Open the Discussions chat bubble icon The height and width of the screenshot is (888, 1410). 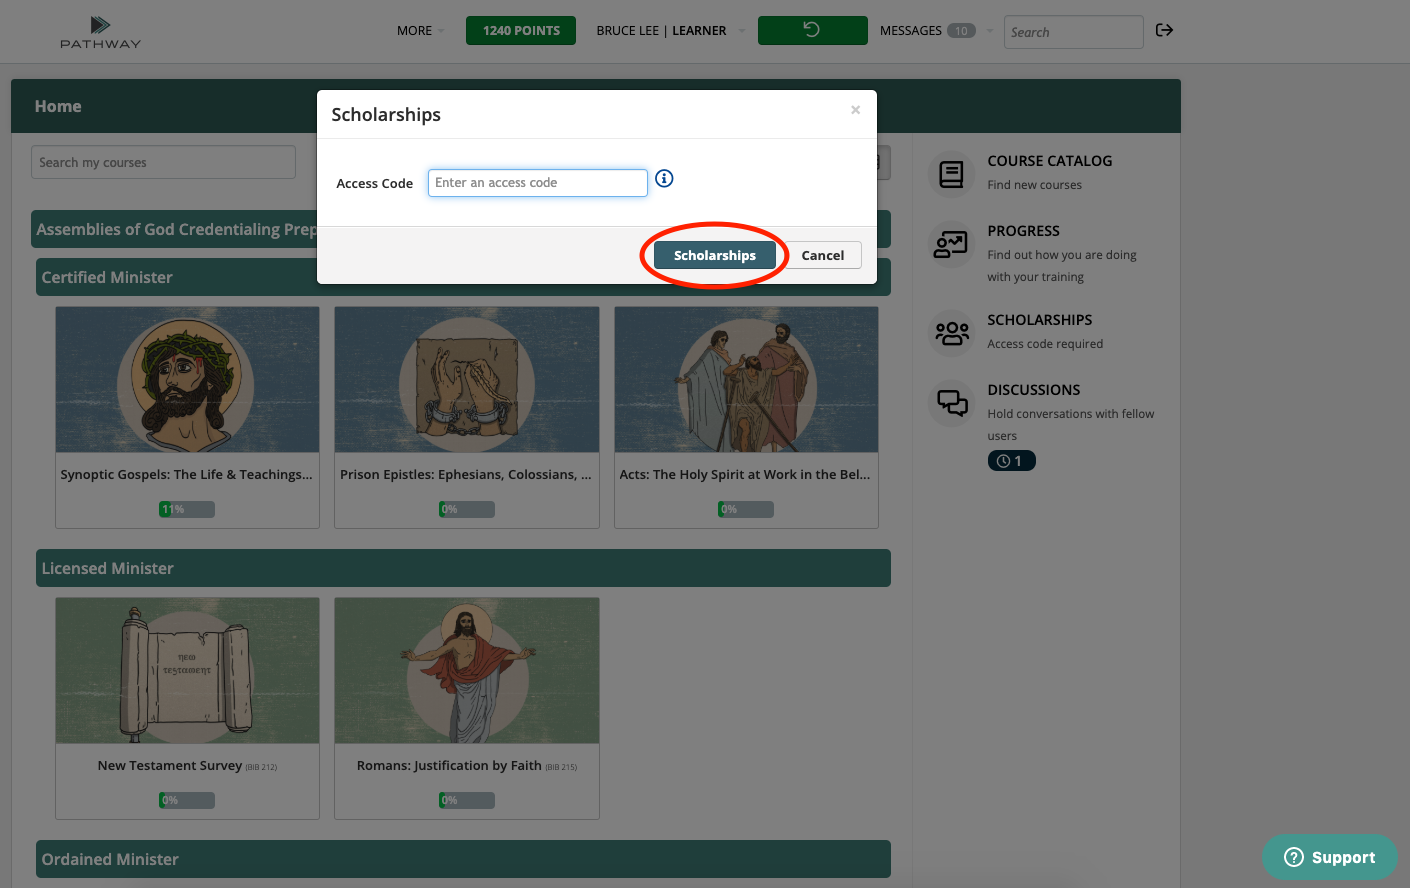click(x=951, y=403)
